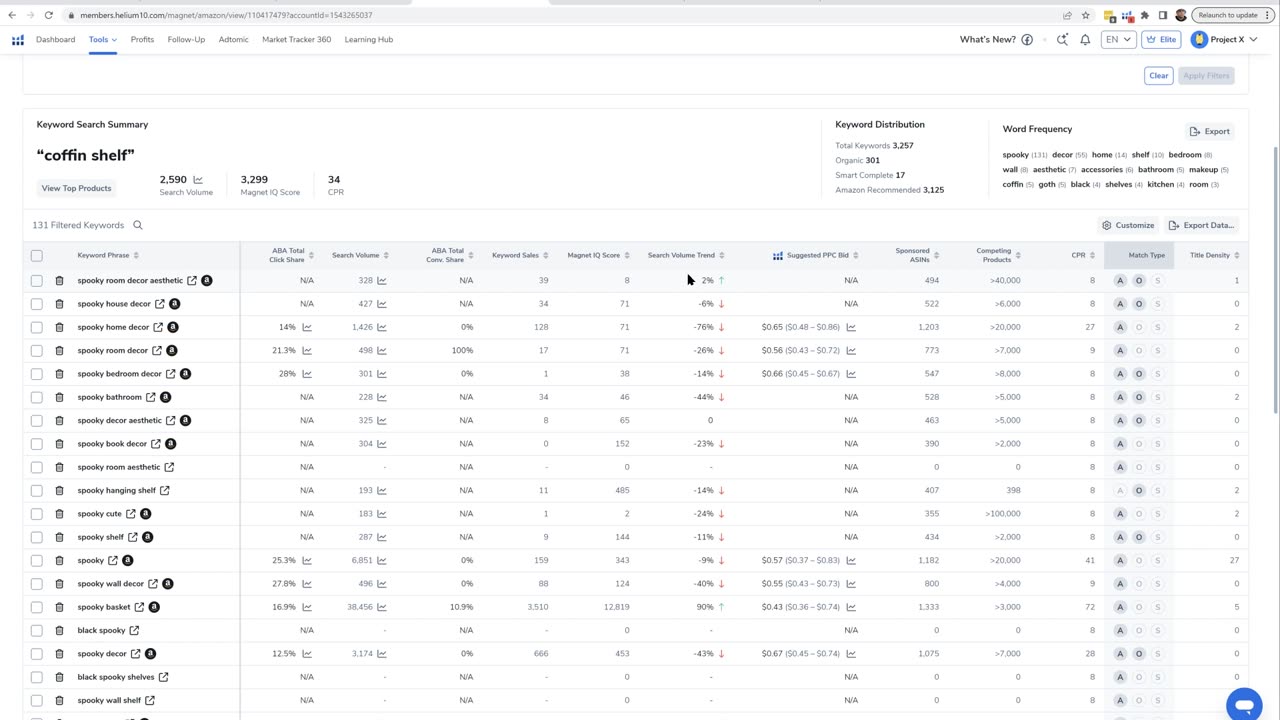
Task: Go to Market Tracker 360
Action: click(x=296, y=40)
